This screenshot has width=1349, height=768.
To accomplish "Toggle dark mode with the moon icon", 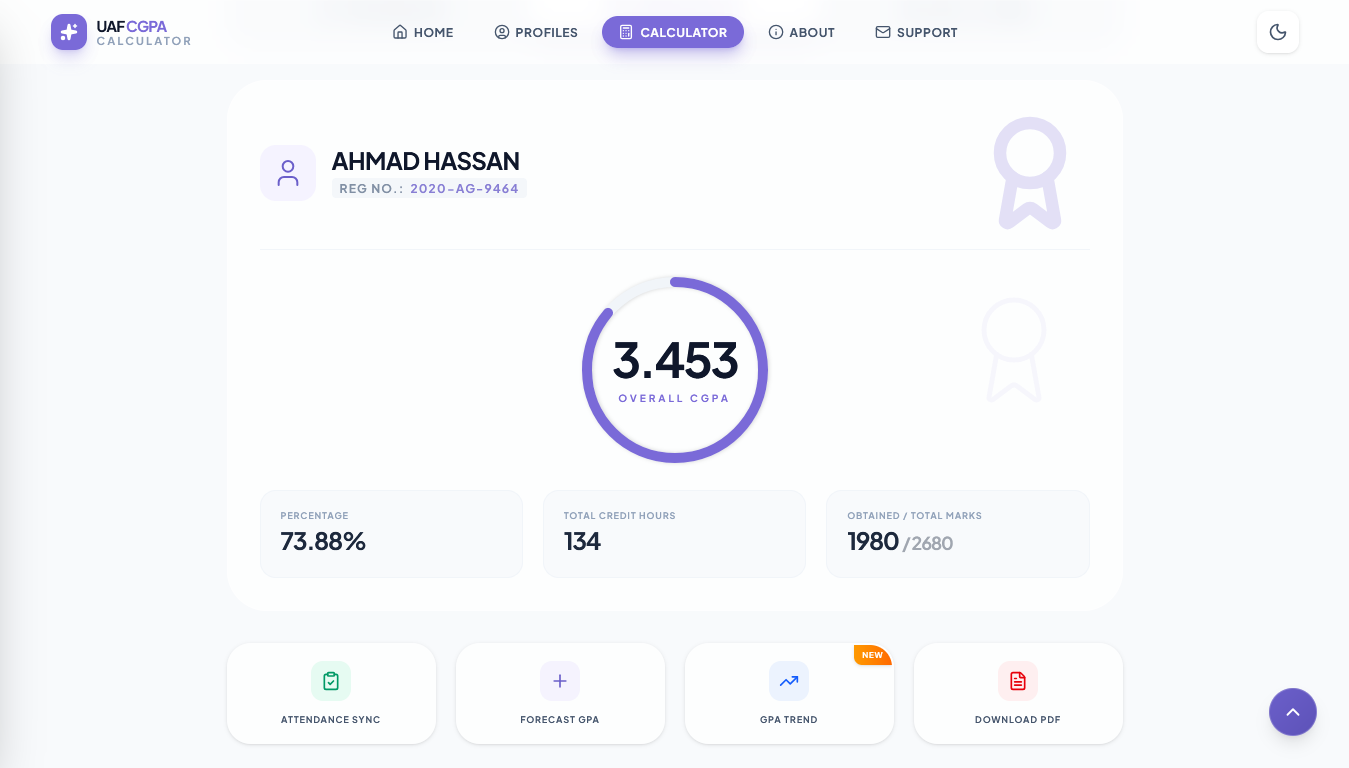I will (1278, 32).
